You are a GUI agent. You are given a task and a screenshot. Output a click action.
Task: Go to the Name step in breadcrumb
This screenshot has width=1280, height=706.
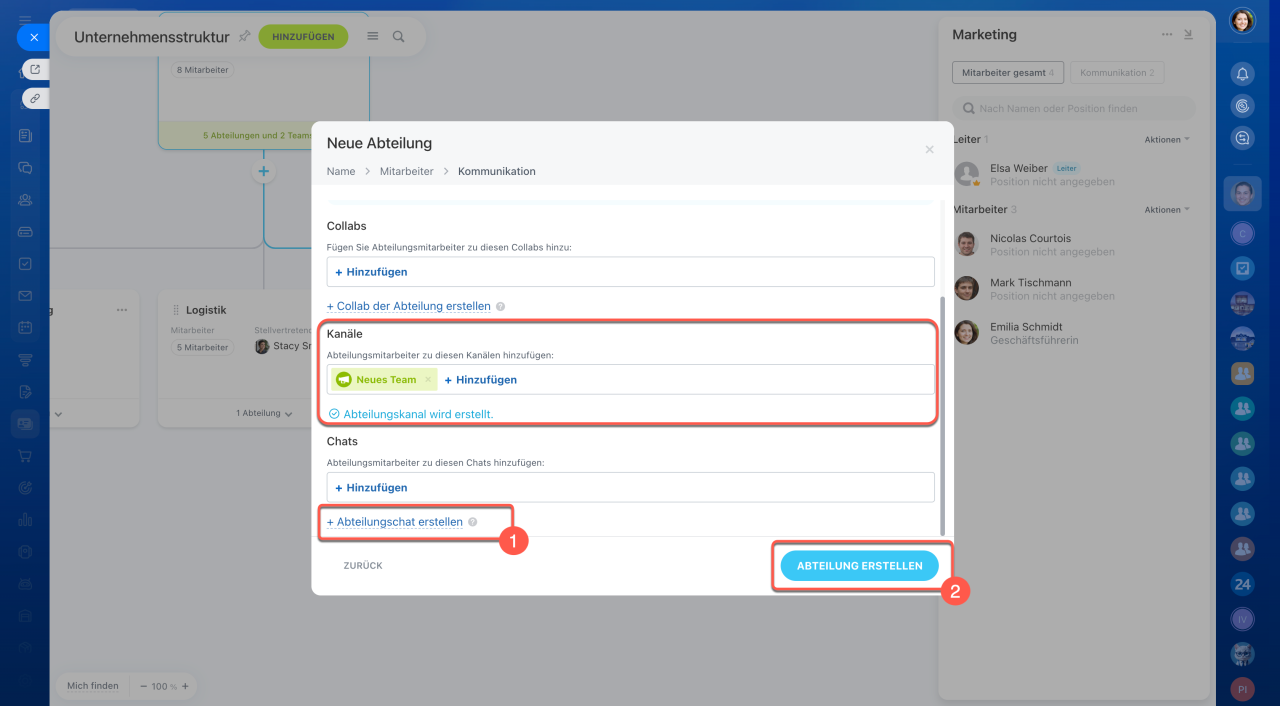coord(341,171)
